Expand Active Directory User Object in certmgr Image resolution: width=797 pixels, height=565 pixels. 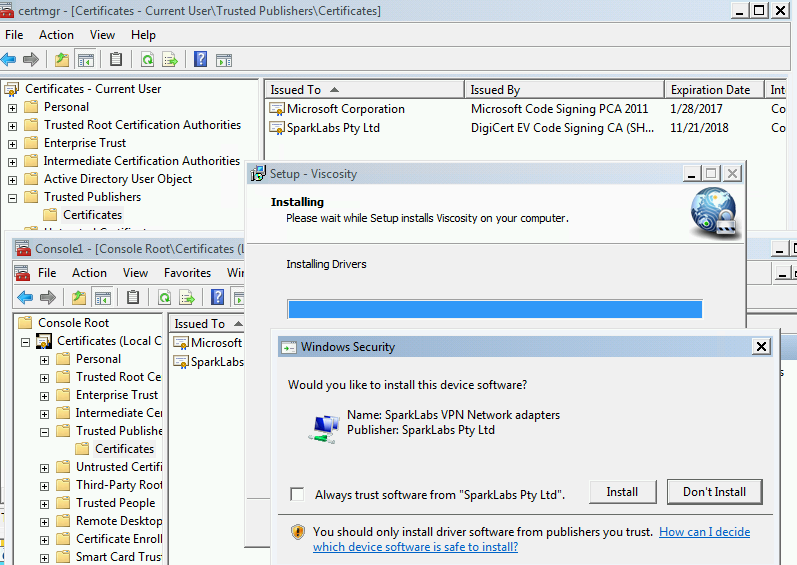click(13, 180)
